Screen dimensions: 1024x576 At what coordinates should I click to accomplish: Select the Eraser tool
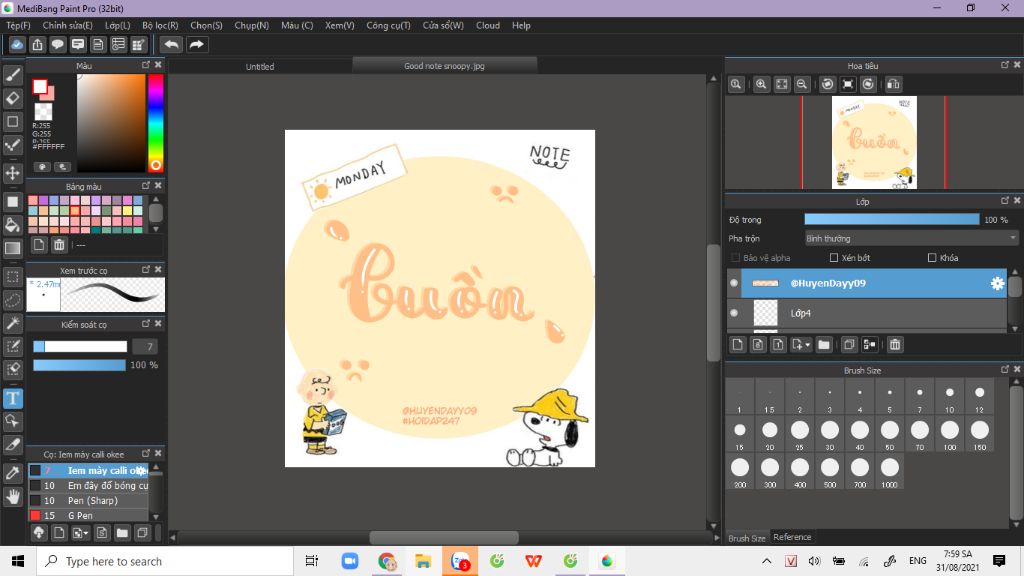tap(12, 98)
